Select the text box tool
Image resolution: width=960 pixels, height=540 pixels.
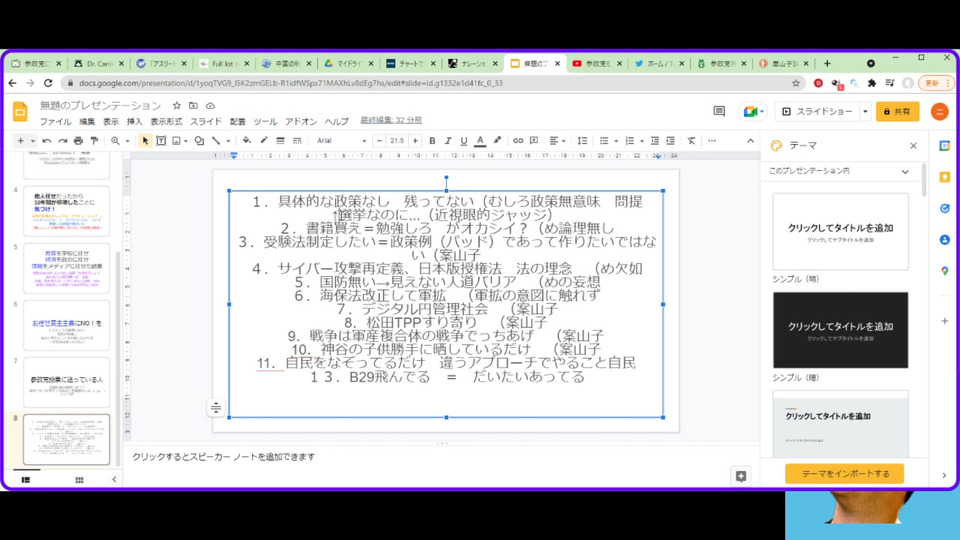coord(161,141)
